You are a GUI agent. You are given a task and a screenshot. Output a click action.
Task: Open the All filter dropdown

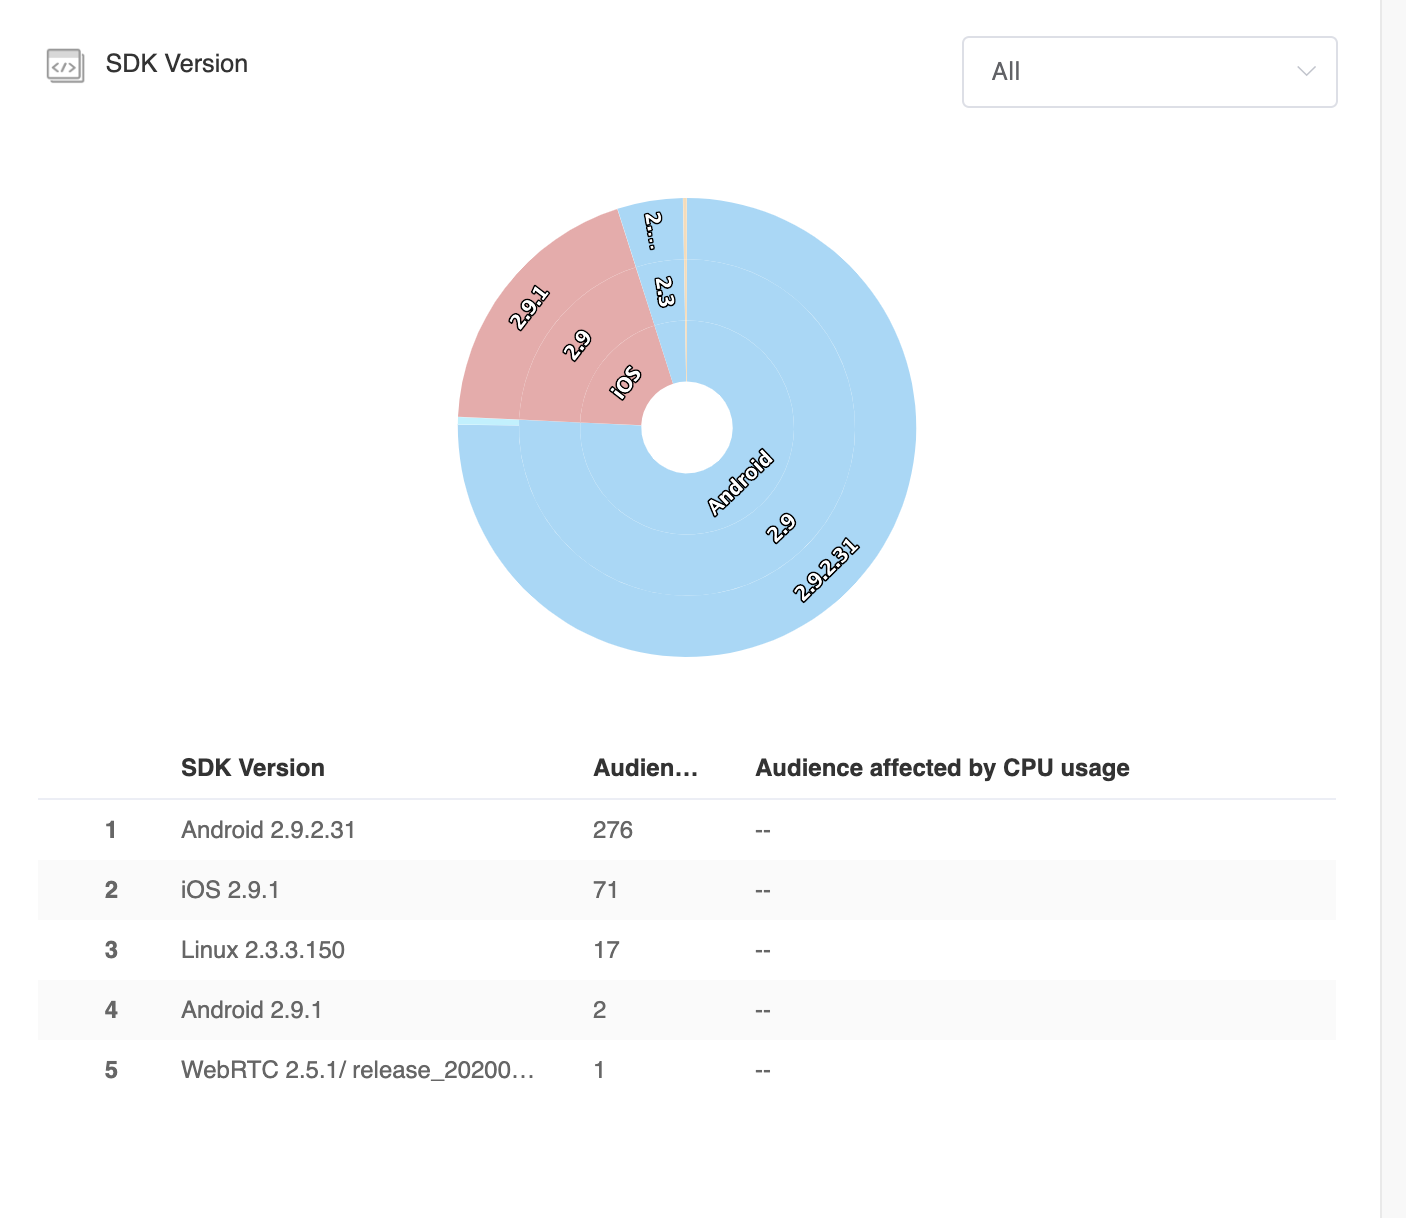[x=1148, y=72]
